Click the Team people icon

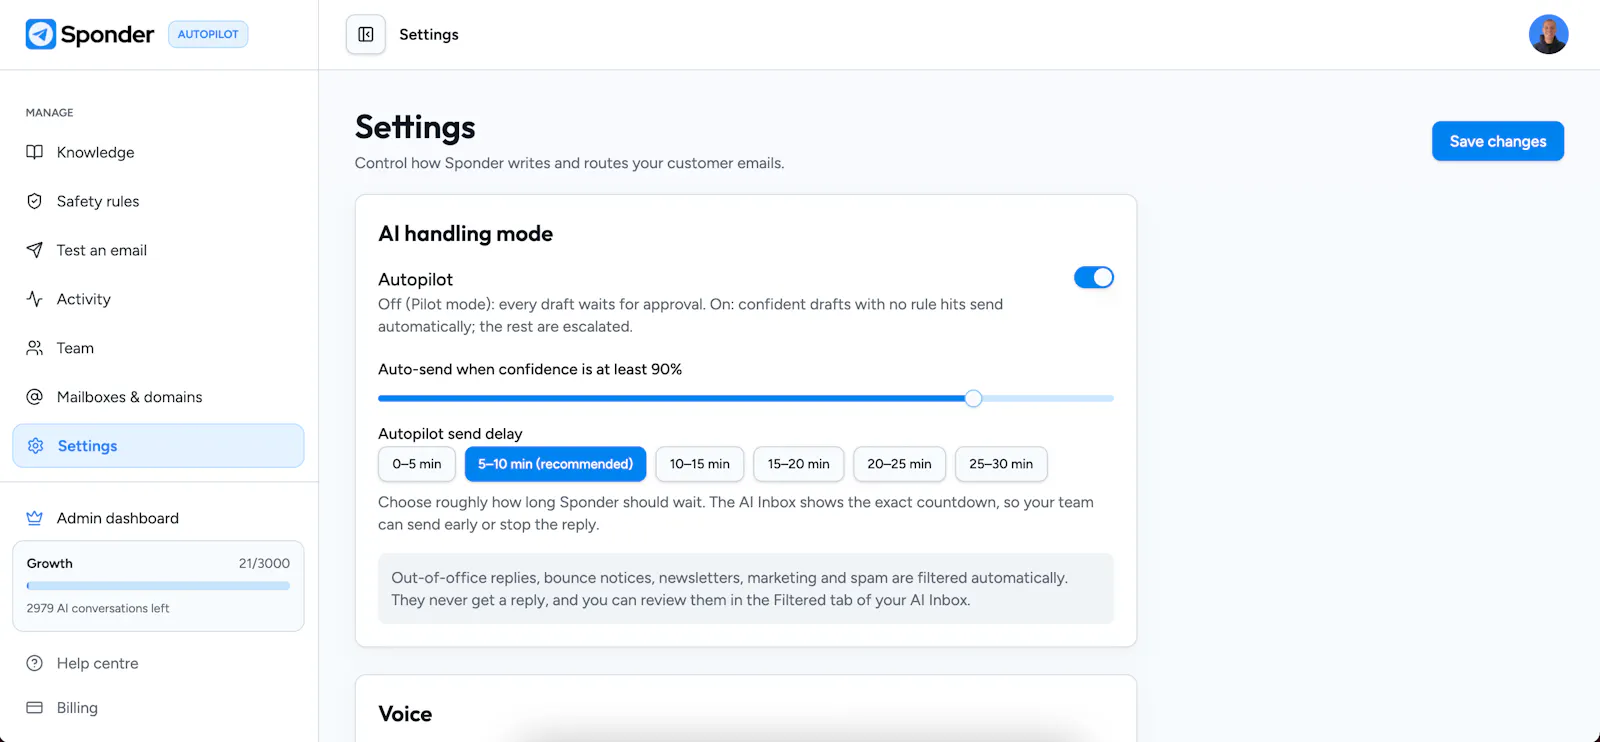click(35, 348)
